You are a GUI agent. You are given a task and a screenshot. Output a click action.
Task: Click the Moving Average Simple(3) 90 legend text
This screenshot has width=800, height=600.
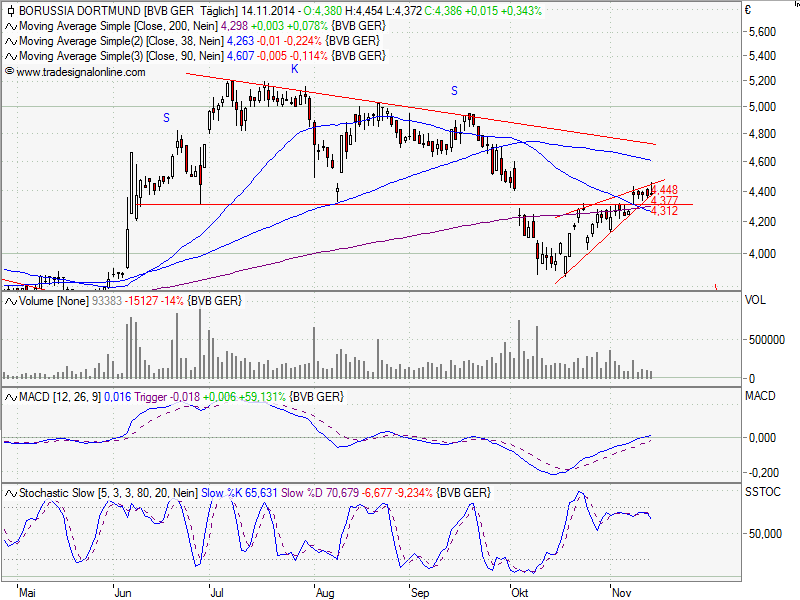[121, 56]
